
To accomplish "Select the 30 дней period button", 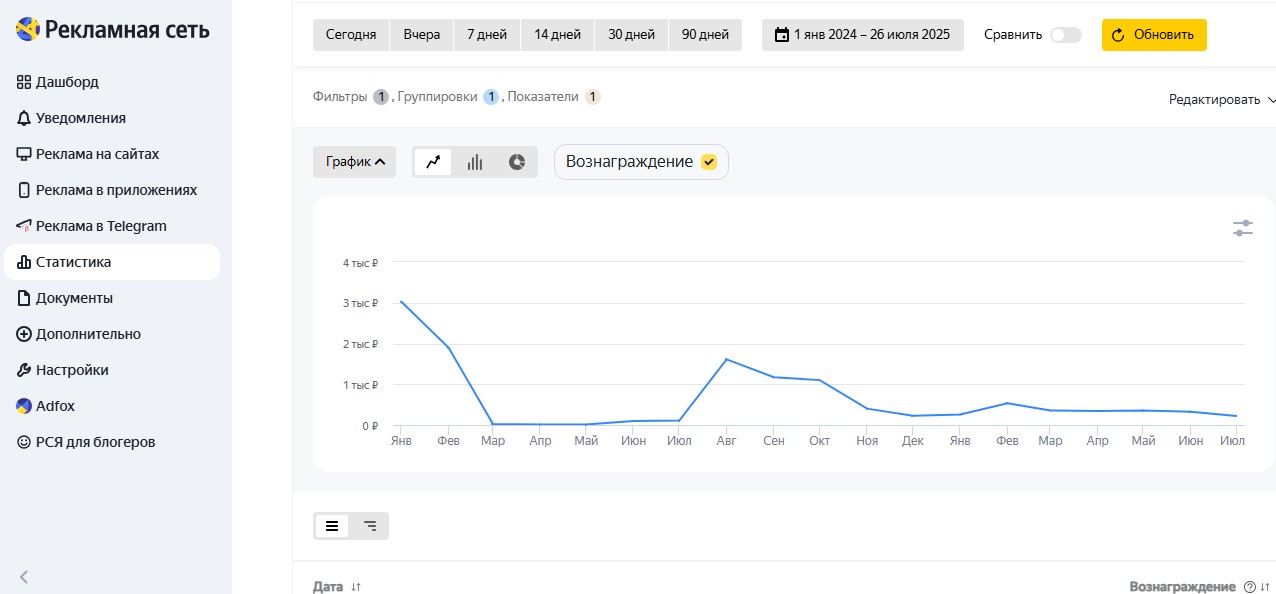I will [631, 35].
